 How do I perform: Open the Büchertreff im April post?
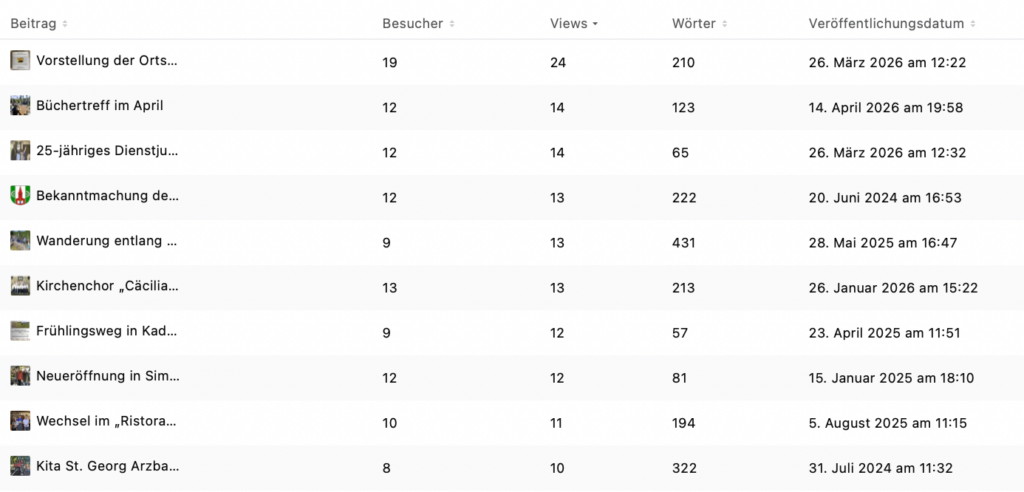click(99, 106)
